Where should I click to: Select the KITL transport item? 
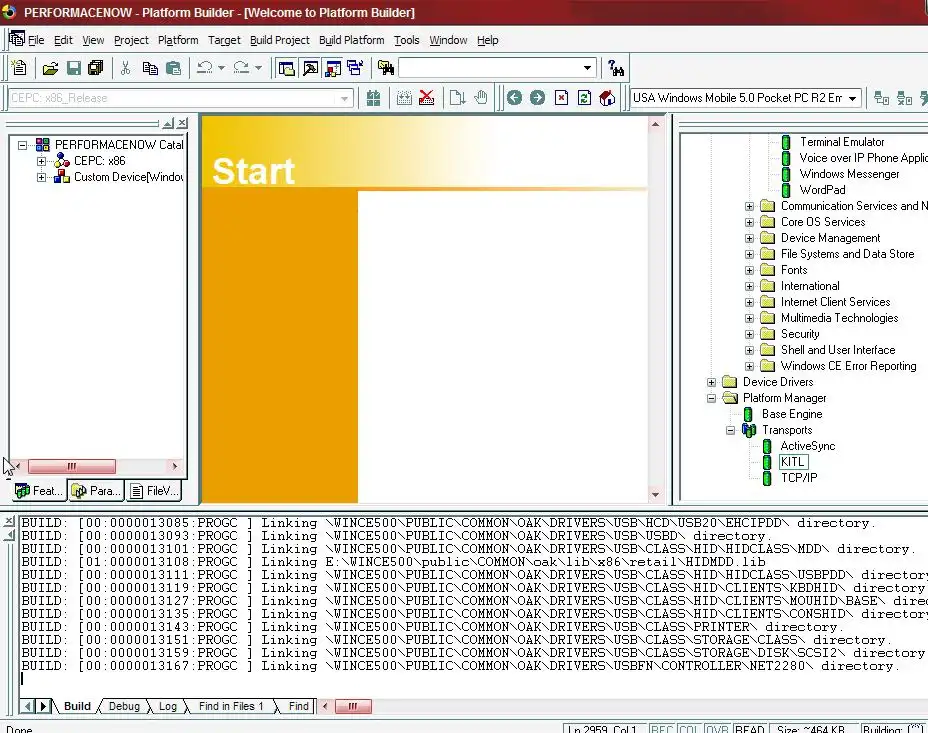pos(792,462)
